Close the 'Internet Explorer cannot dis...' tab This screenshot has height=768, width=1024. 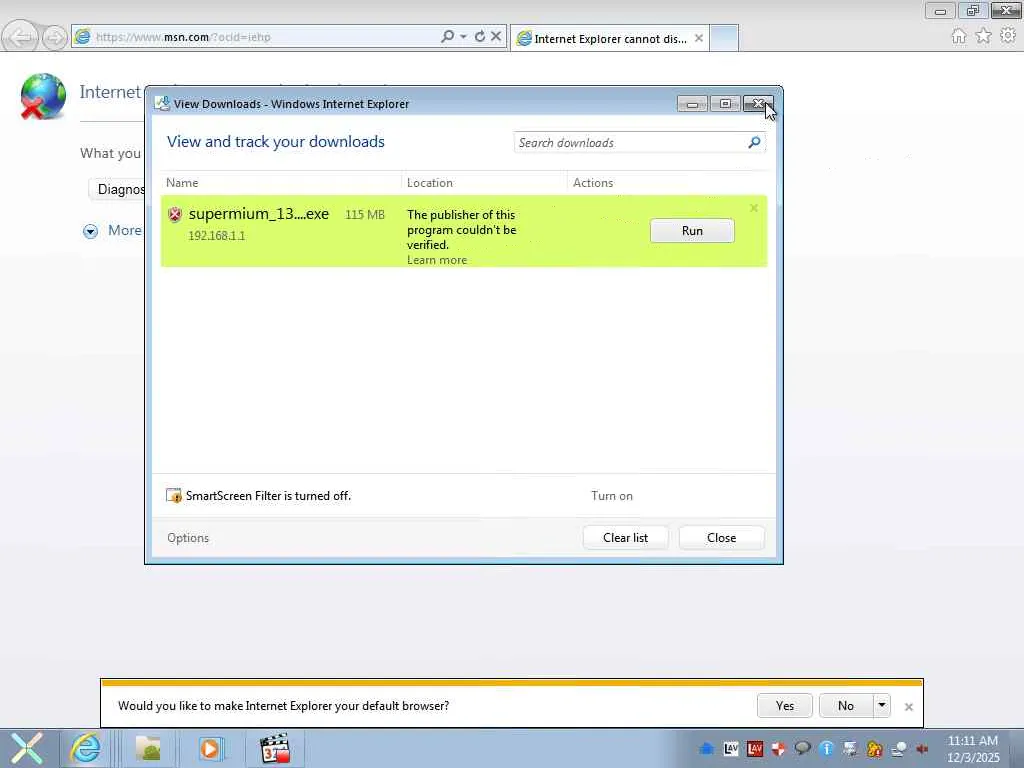(699, 39)
